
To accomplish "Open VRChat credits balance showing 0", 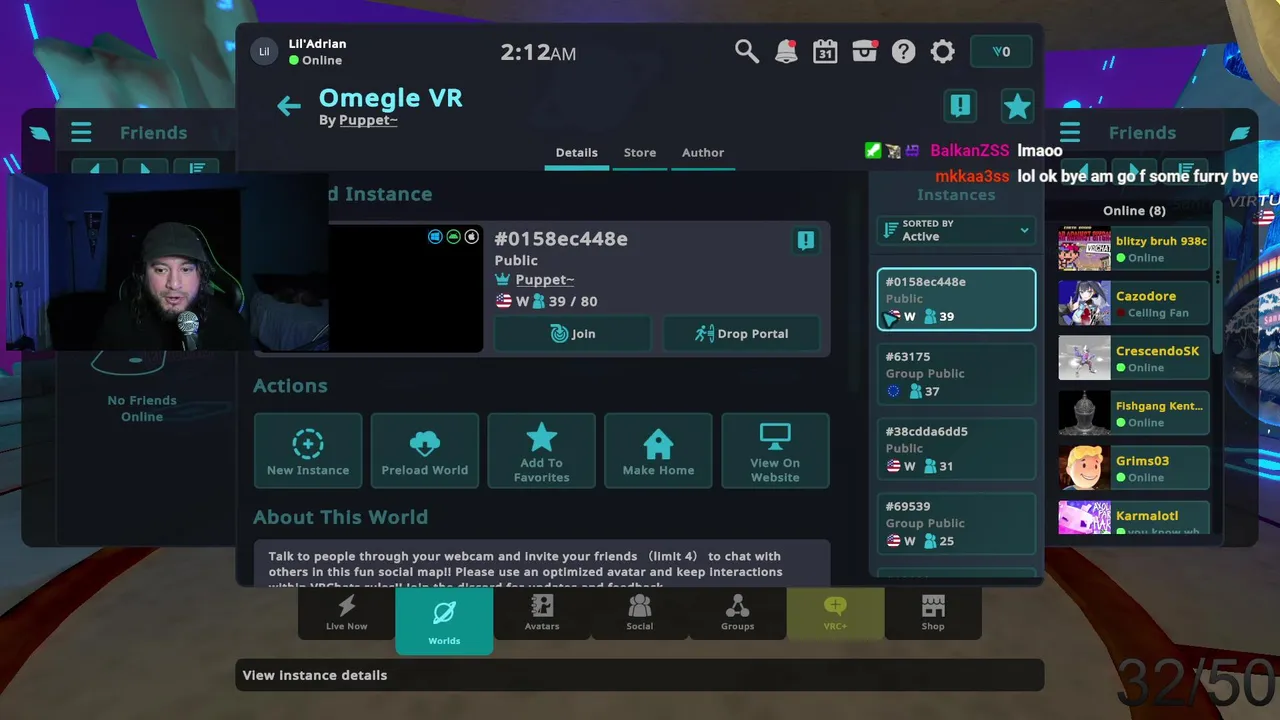I will (x=1001, y=52).
